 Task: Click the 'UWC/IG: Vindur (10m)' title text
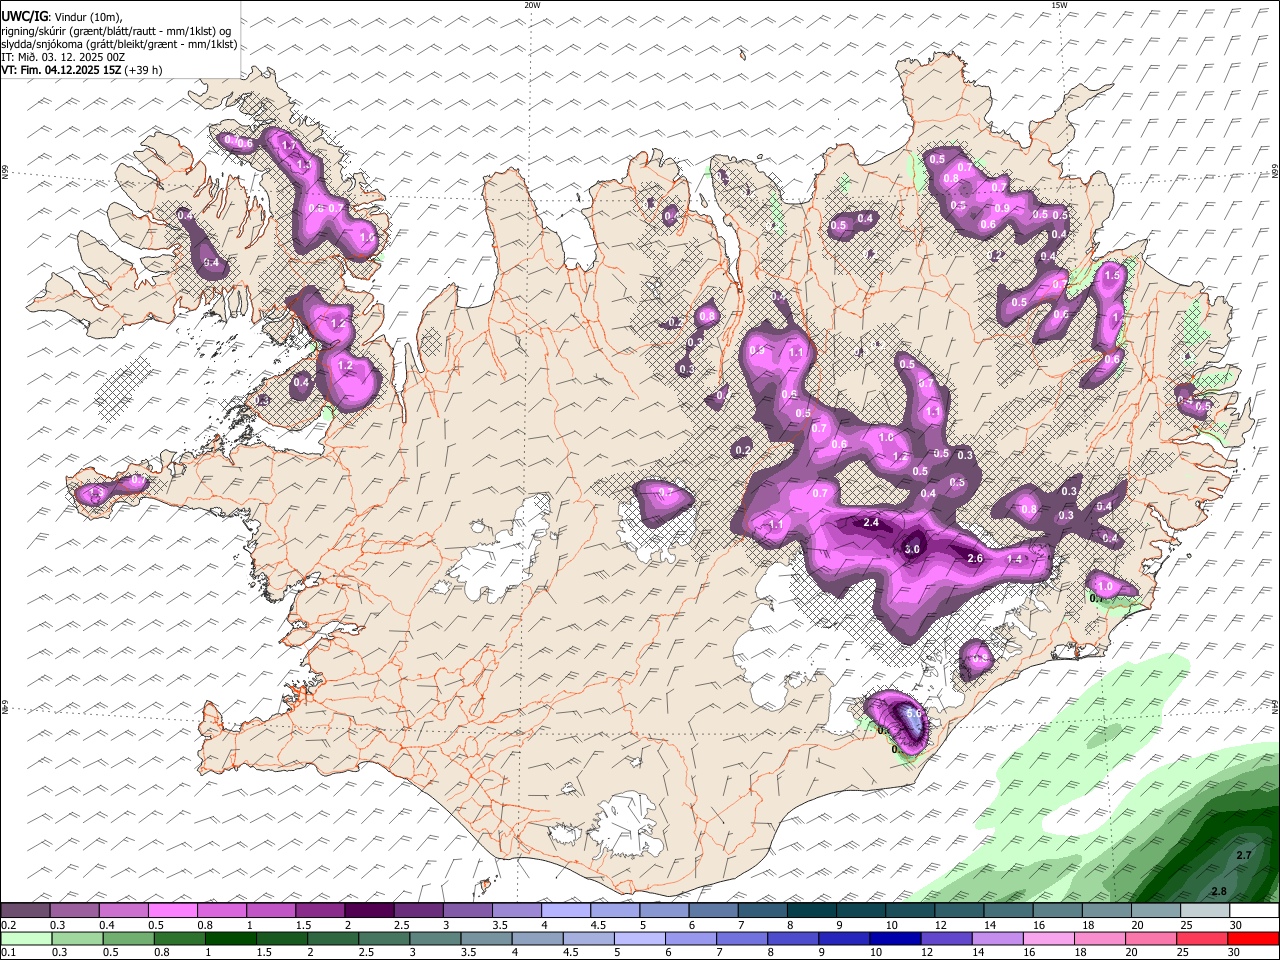pos(61,17)
